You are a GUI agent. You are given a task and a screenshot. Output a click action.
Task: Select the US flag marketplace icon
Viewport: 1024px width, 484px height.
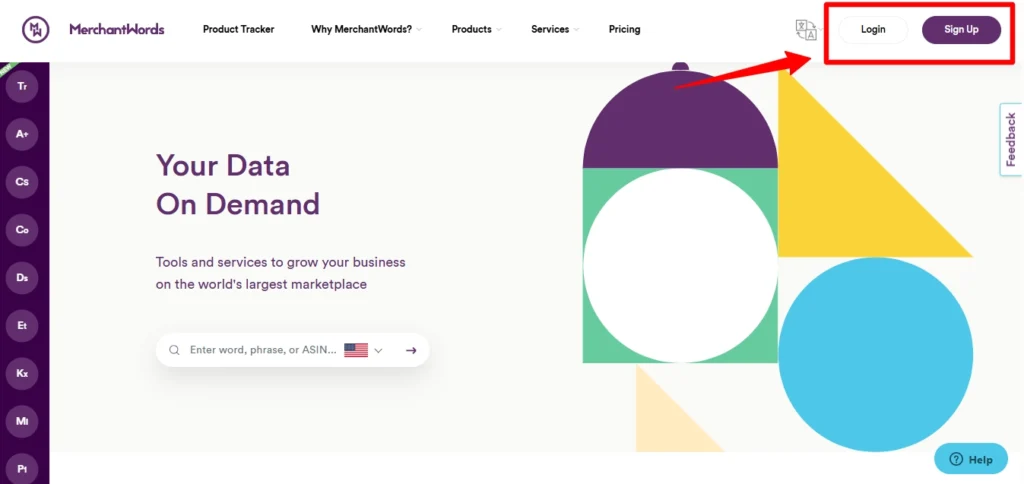356,350
